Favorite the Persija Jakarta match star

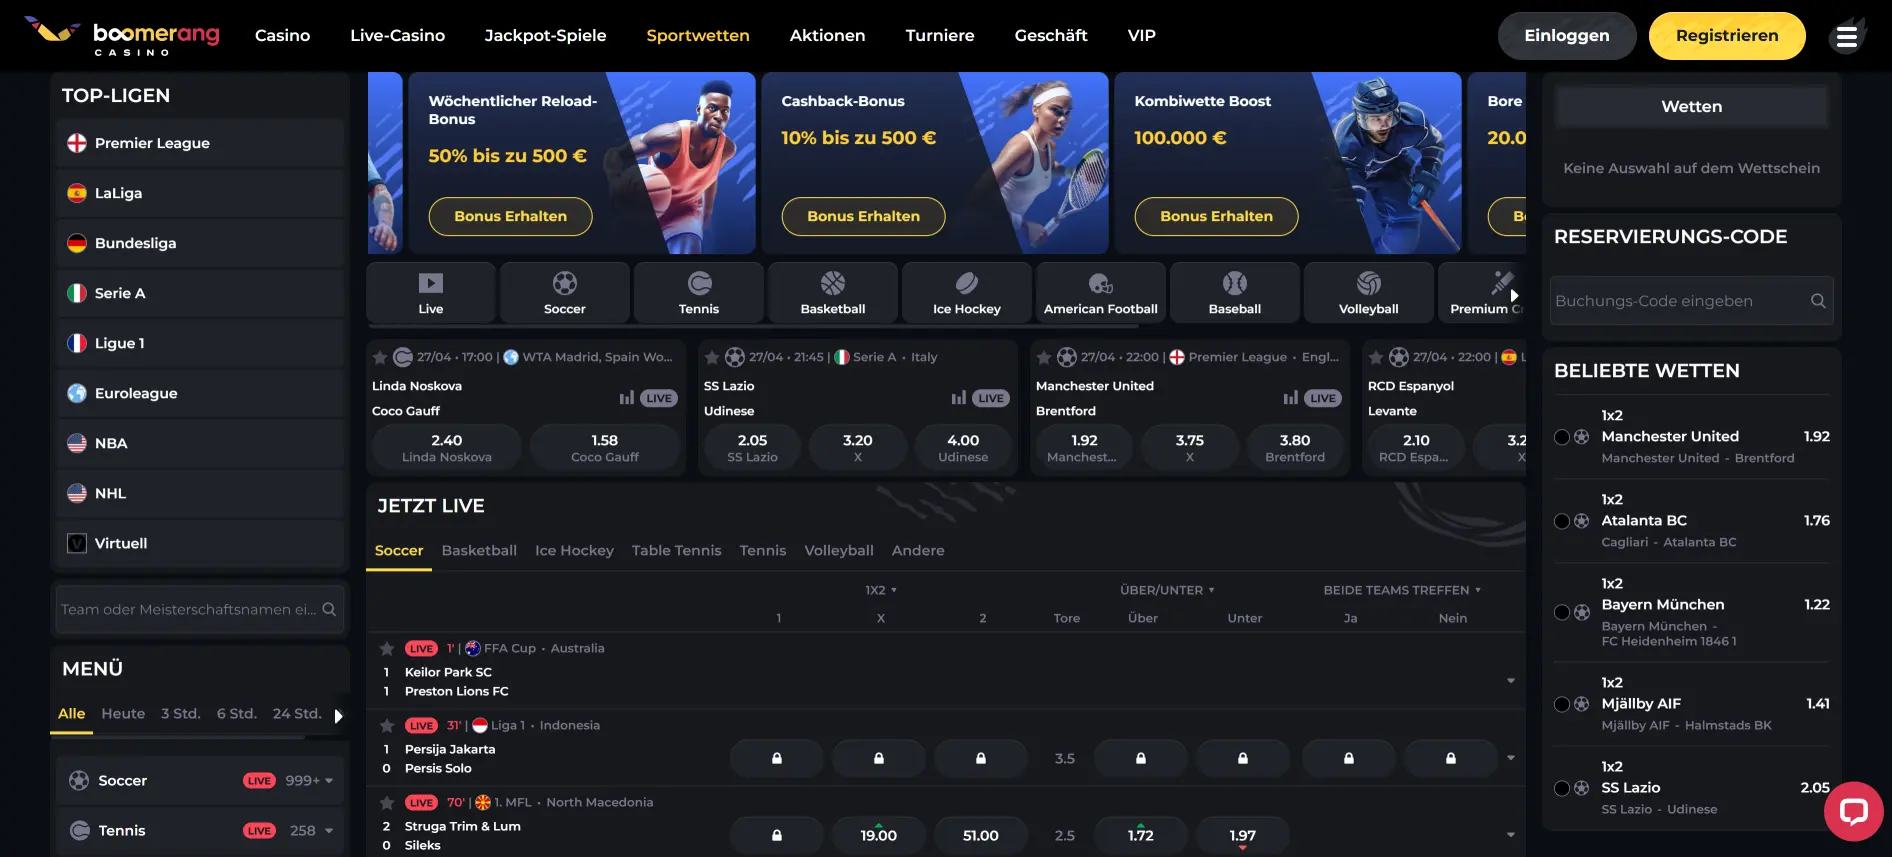[x=387, y=725]
